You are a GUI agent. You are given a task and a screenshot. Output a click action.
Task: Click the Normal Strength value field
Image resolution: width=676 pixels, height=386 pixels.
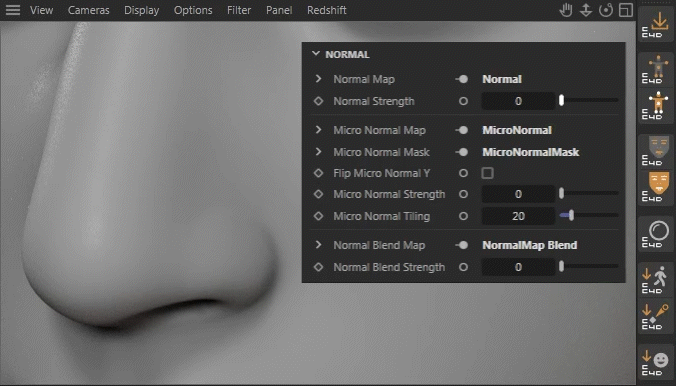(518, 101)
